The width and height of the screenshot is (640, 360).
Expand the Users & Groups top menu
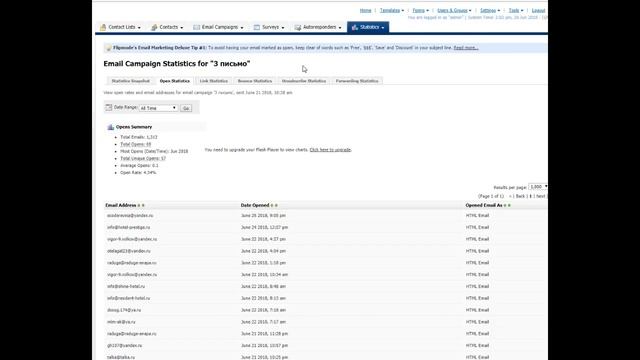[454, 10]
